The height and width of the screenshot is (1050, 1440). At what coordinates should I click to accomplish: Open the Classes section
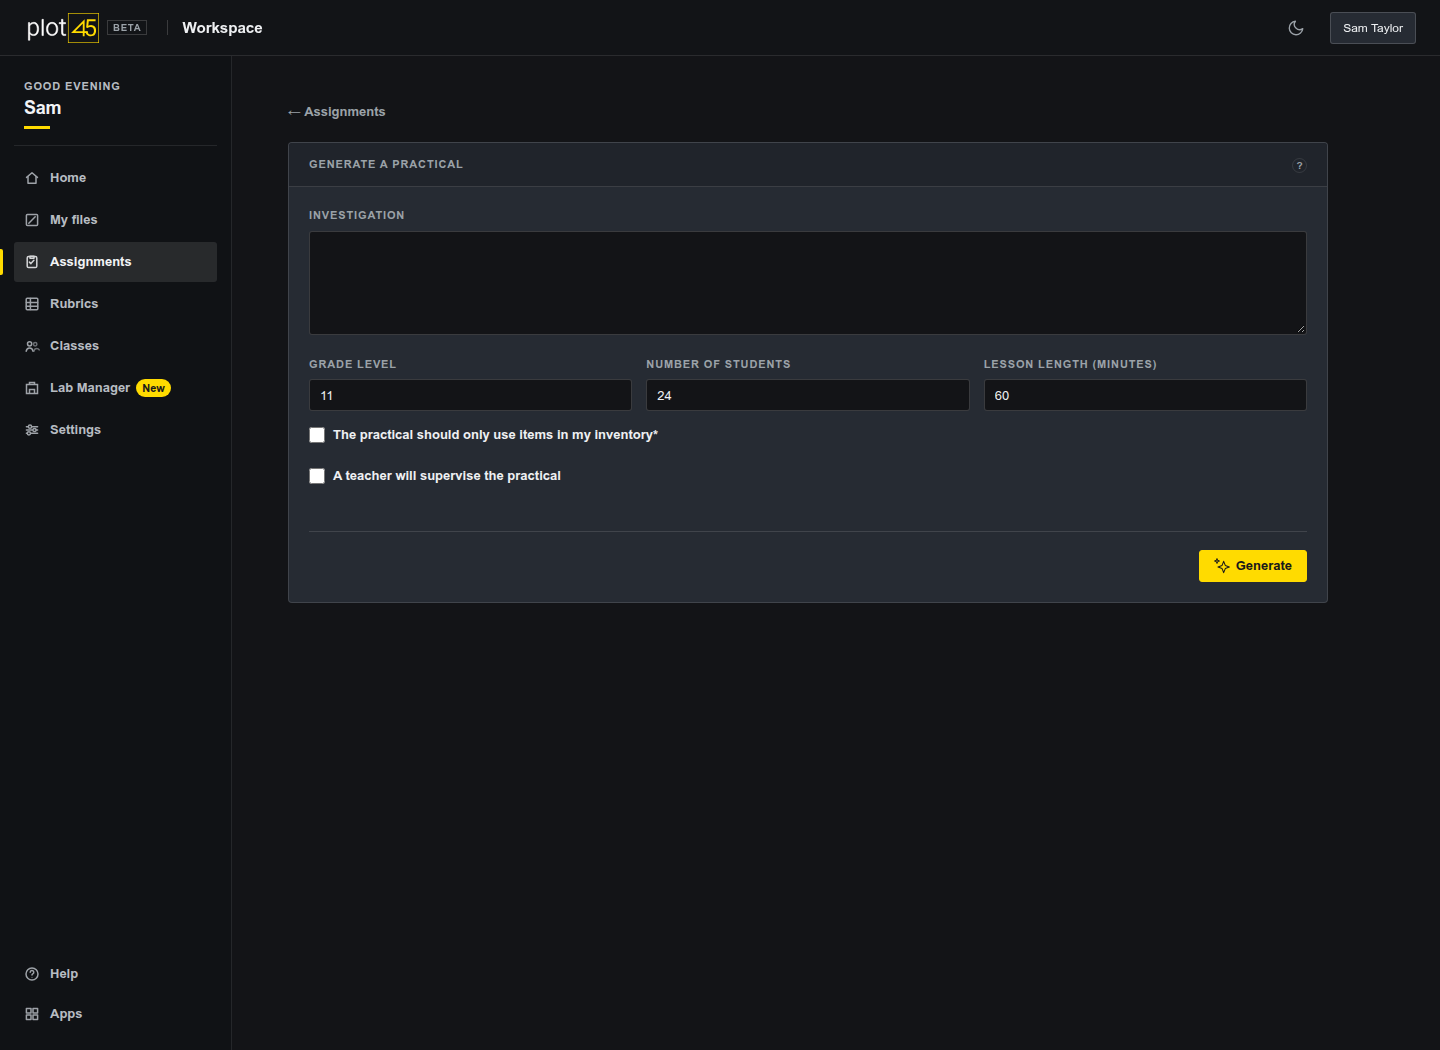[115, 346]
